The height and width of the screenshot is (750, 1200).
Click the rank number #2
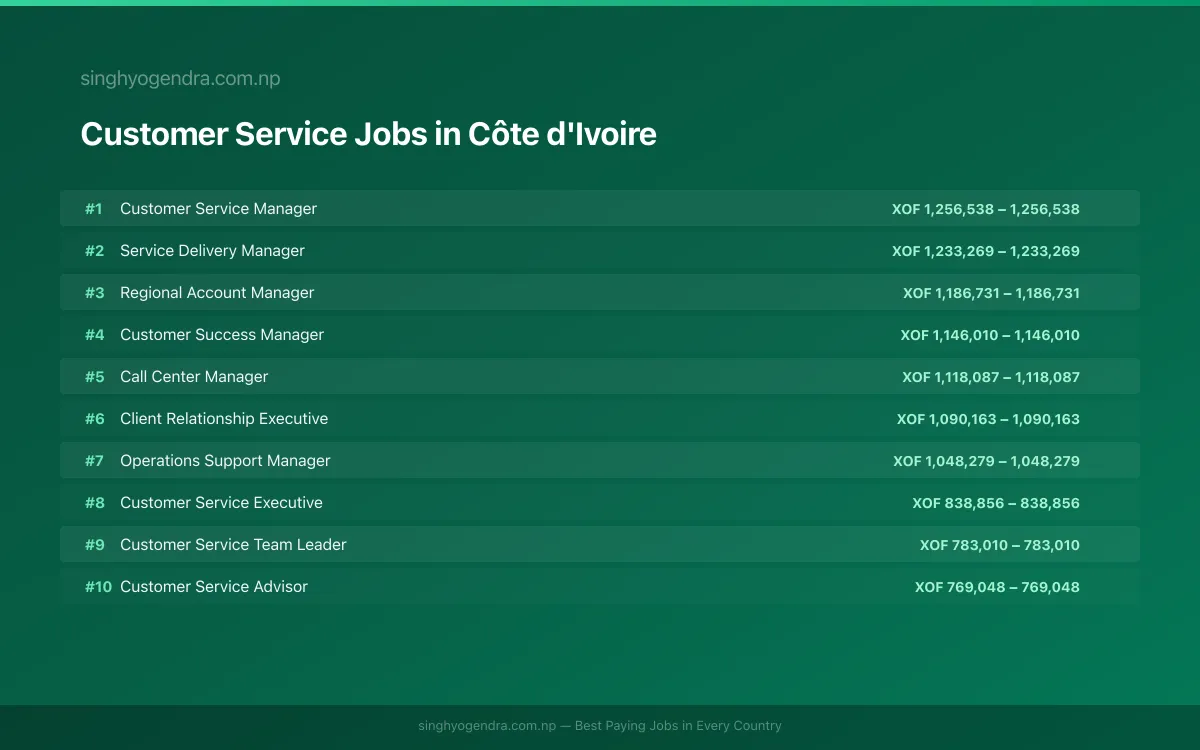click(x=94, y=251)
